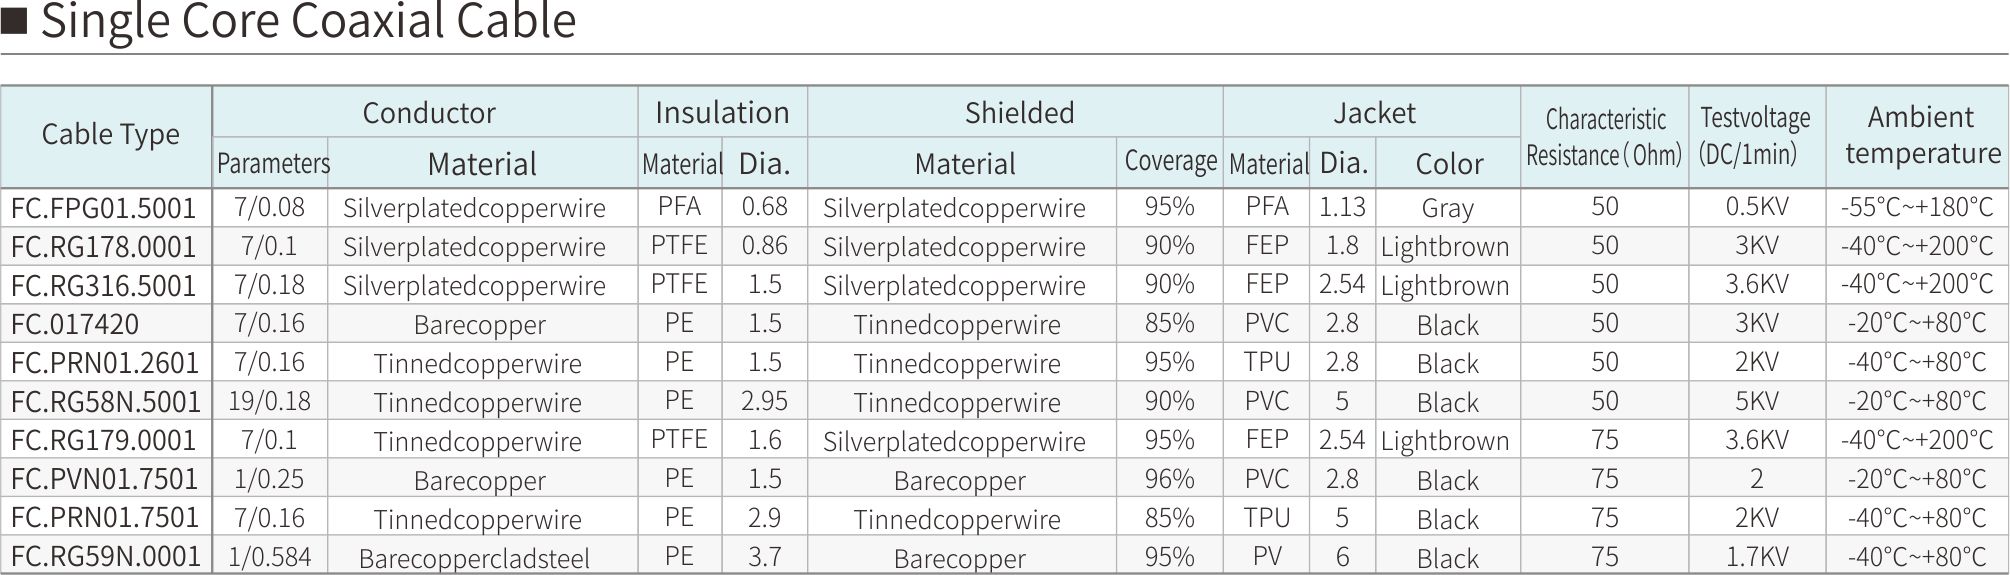Click the Conductor group header
The image size is (2010, 575).
(428, 113)
